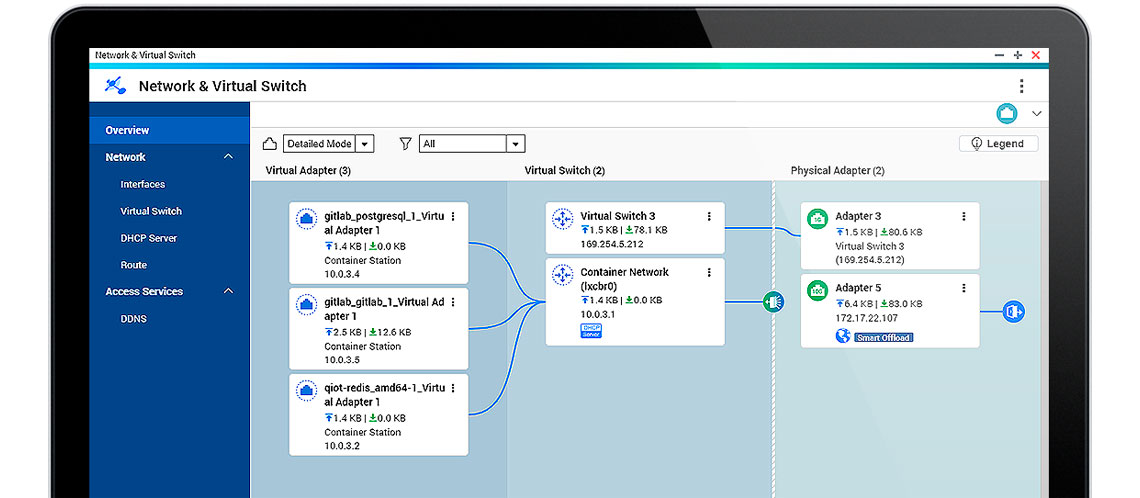The image size is (1140, 498).
Task: Select Overview in the sidebar
Action: (127, 130)
